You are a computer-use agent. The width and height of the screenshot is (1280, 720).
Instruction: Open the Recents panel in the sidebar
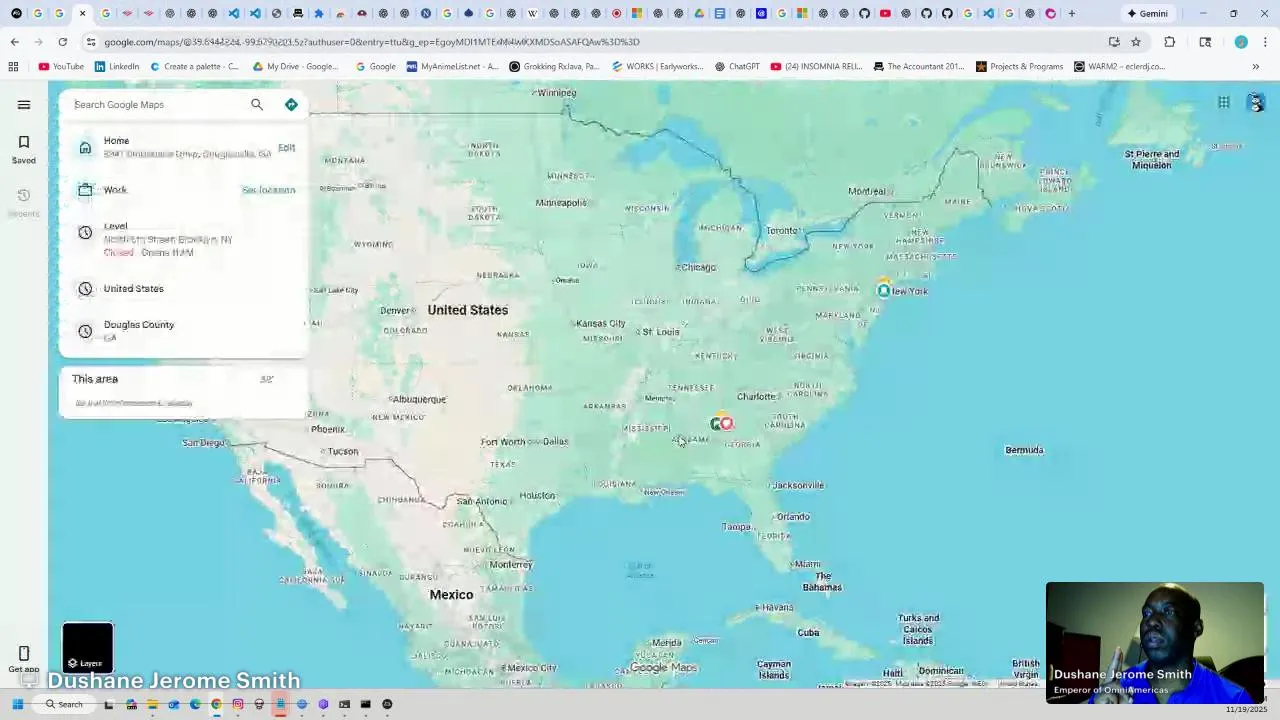point(24,201)
